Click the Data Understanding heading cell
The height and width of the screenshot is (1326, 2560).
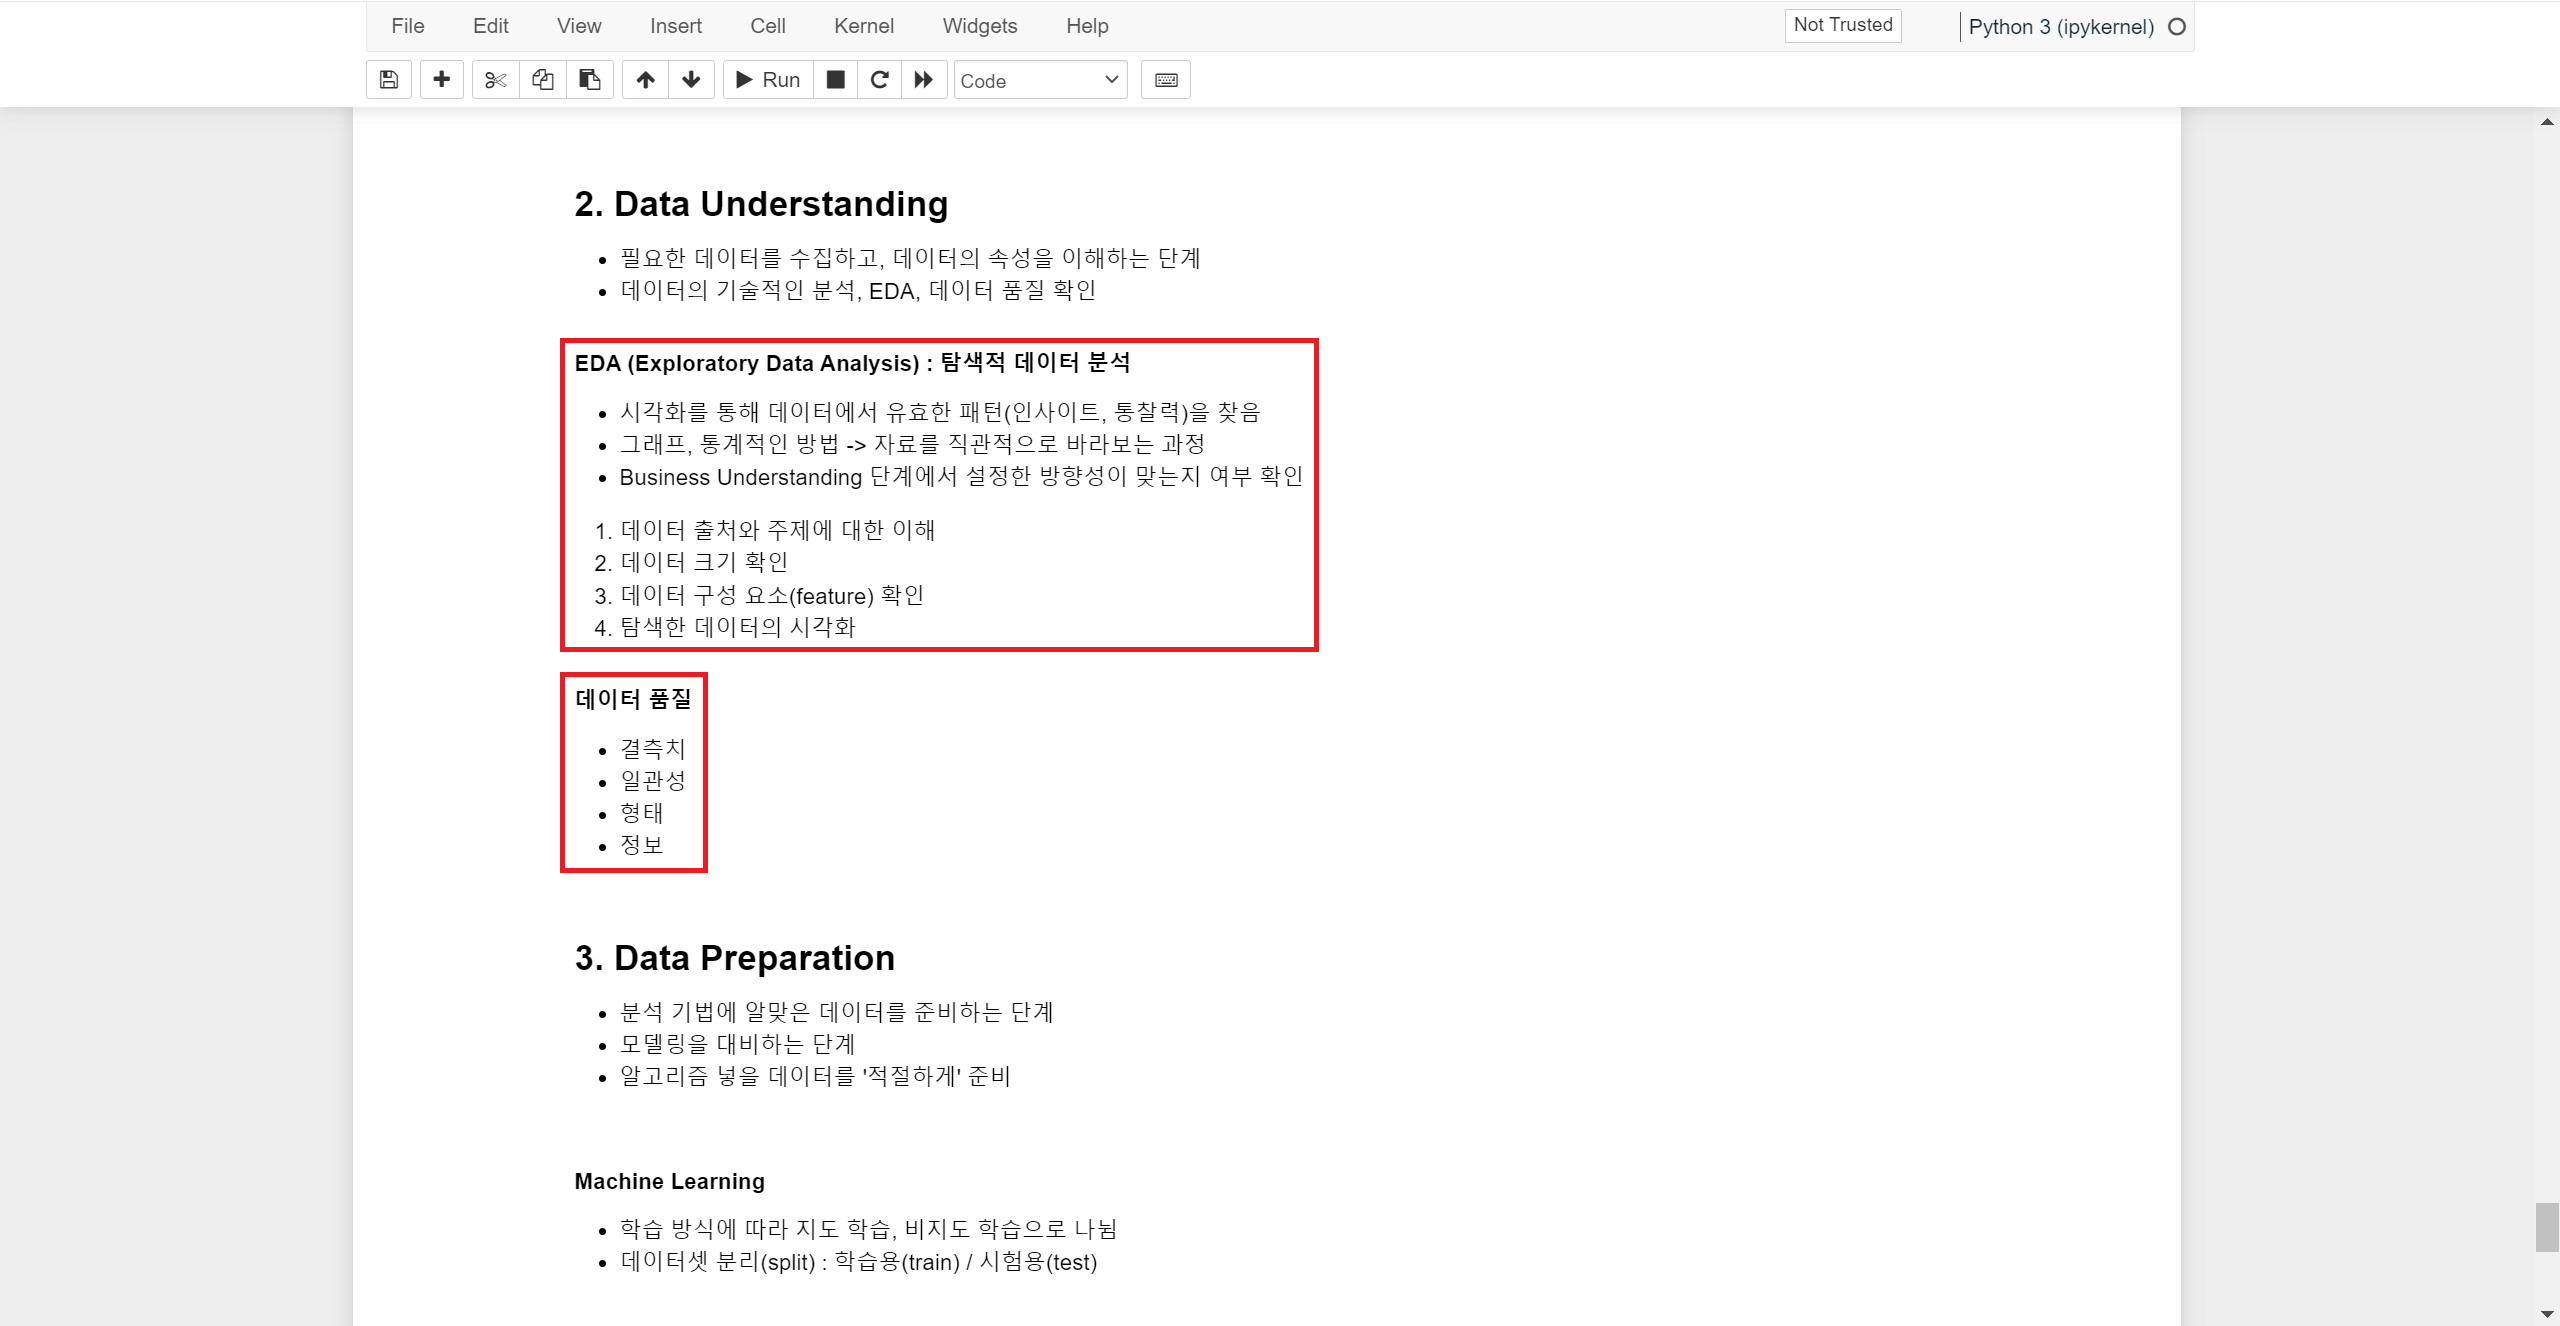click(761, 204)
